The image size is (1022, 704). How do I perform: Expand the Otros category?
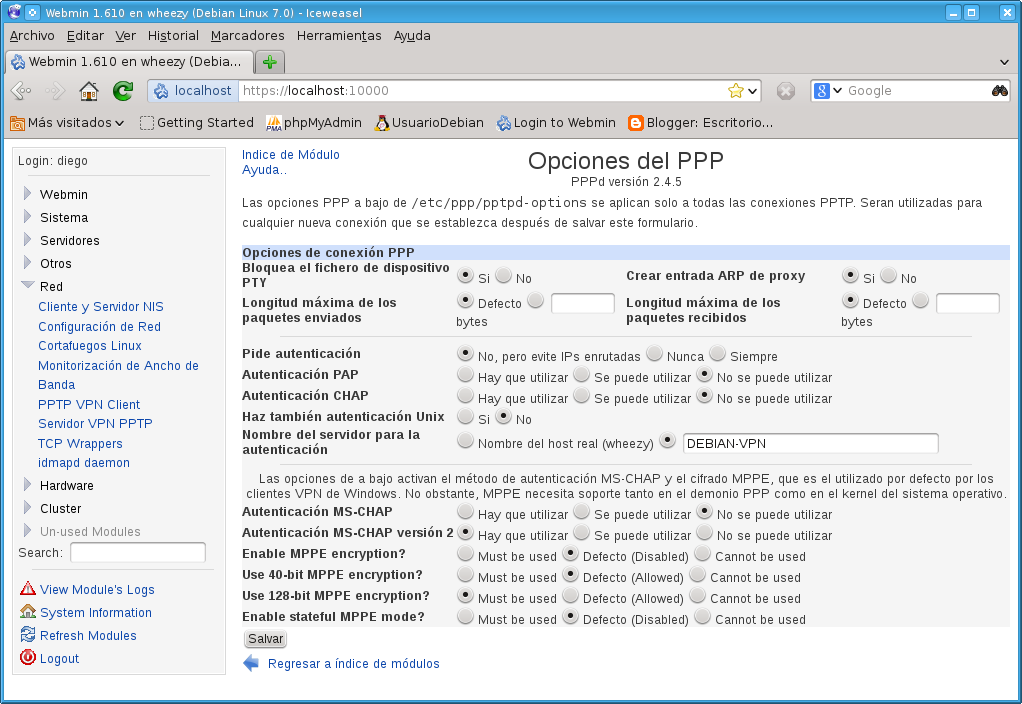[x=27, y=262]
